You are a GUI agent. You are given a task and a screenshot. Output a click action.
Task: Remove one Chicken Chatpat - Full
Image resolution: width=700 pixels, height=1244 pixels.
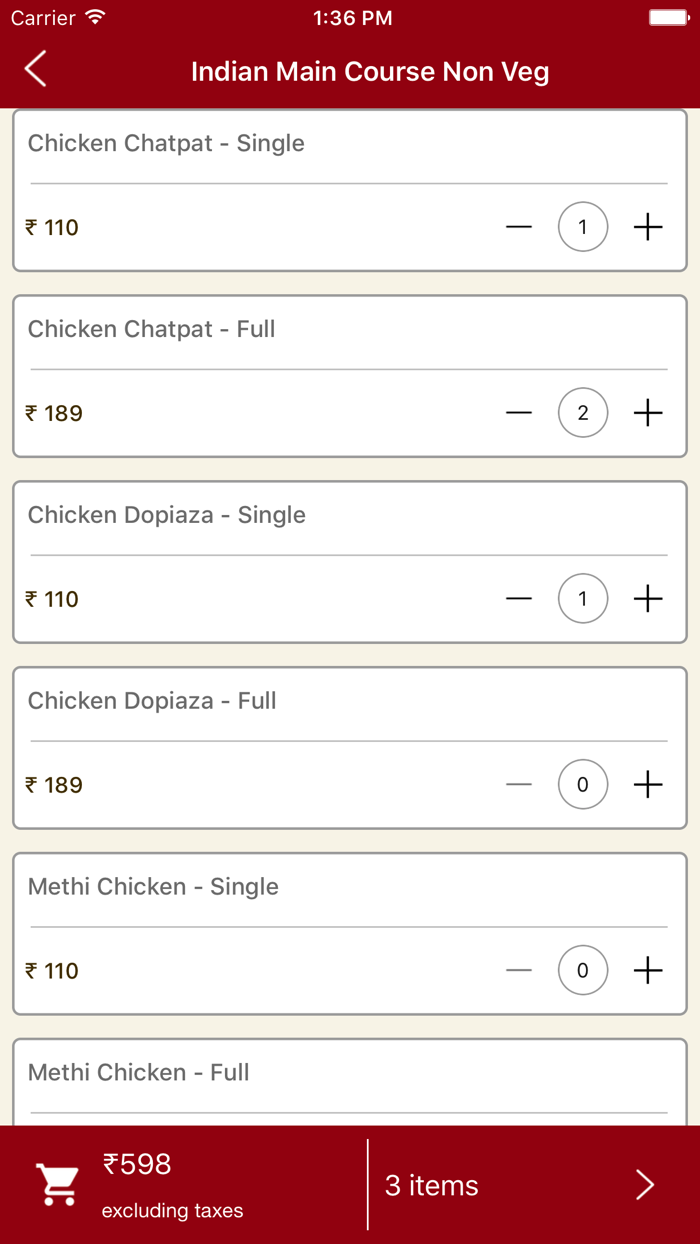pos(519,413)
